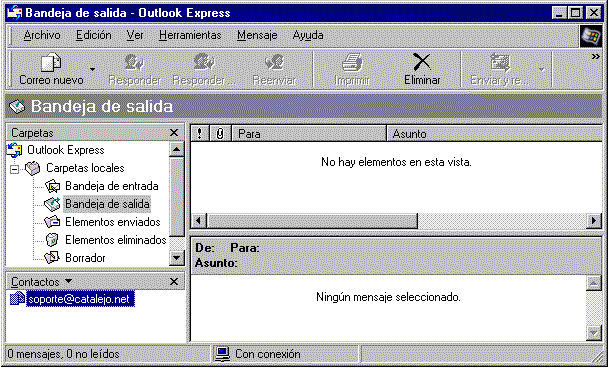The image size is (609, 368).
Task: Open the Elementos eliminados folder
Action: [116, 240]
